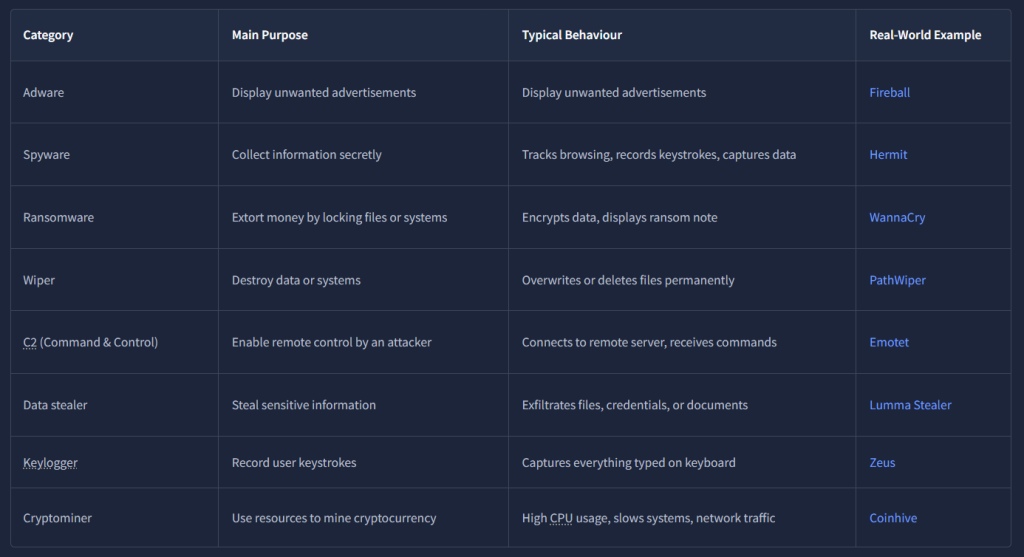Click the Real-World Example header
This screenshot has height=557, width=1024.
(x=925, y=35)
